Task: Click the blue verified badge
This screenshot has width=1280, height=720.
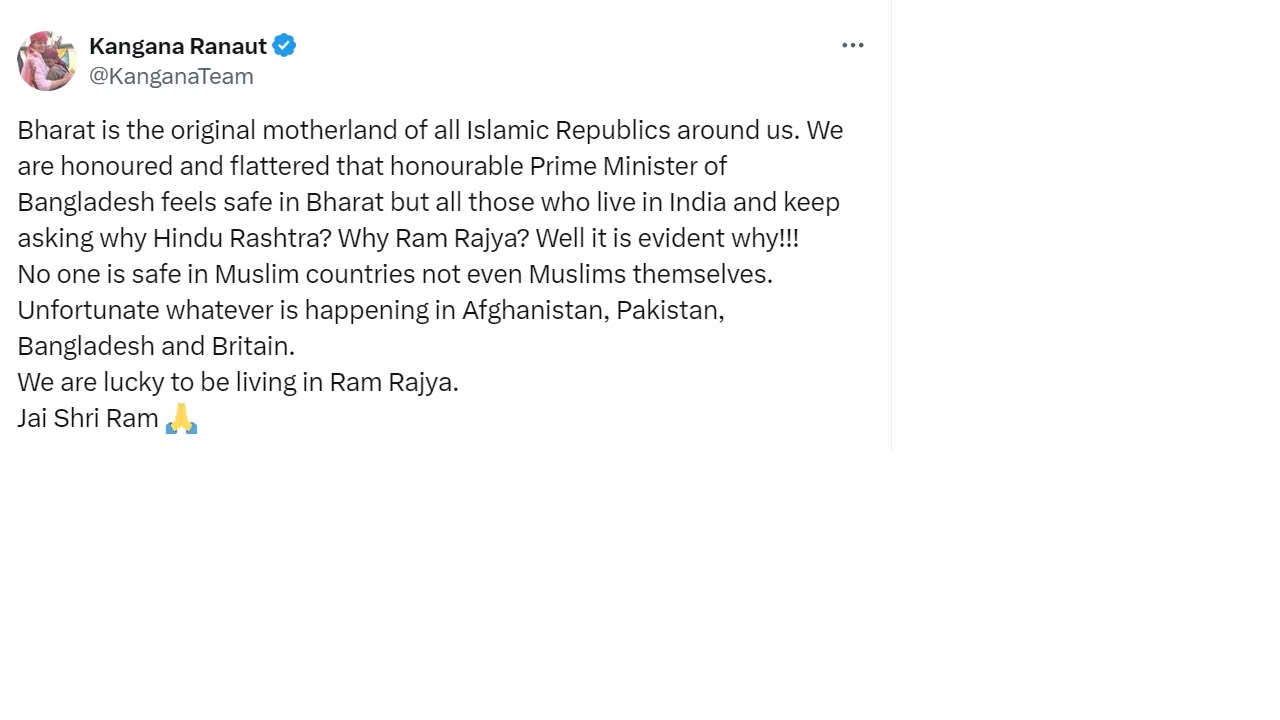Action: point(284,46)
